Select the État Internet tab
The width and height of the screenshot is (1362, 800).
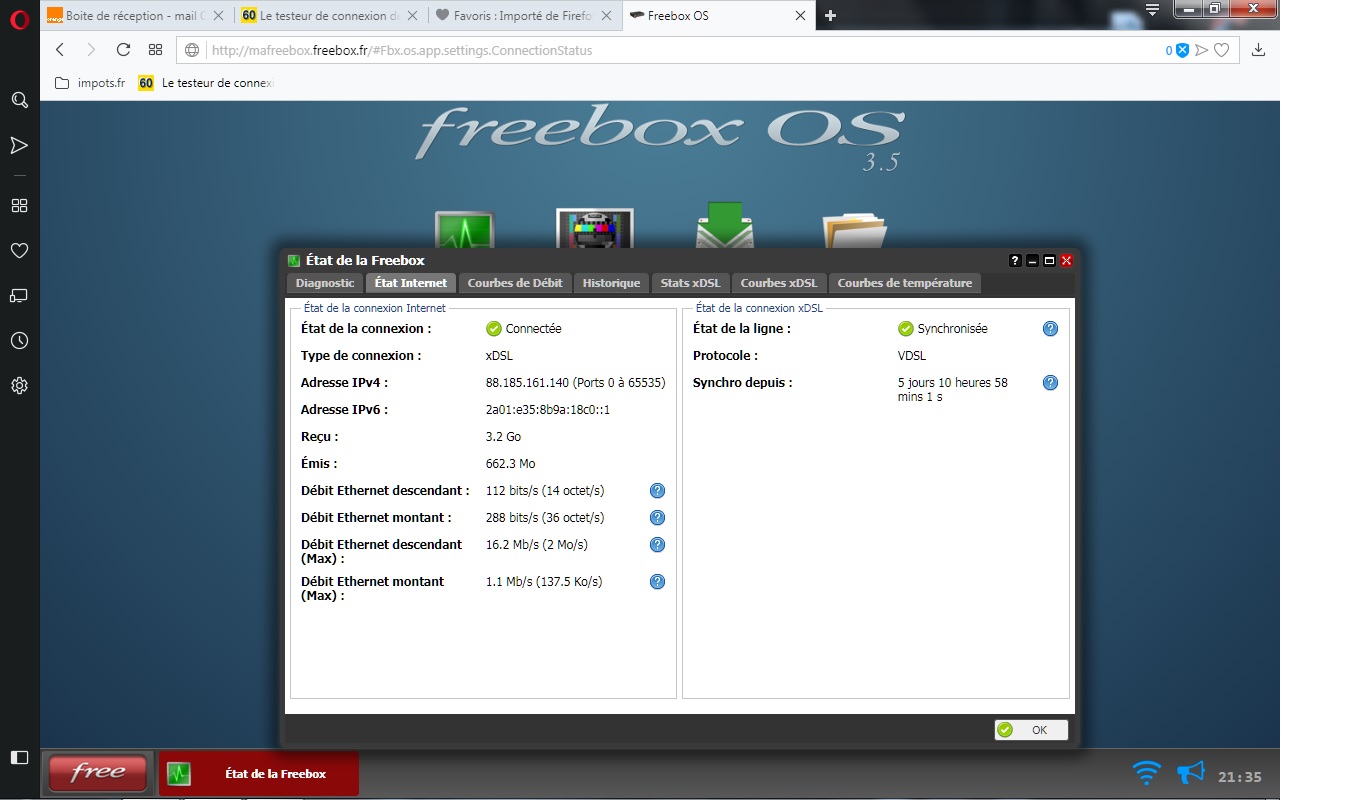click(411, 283)
